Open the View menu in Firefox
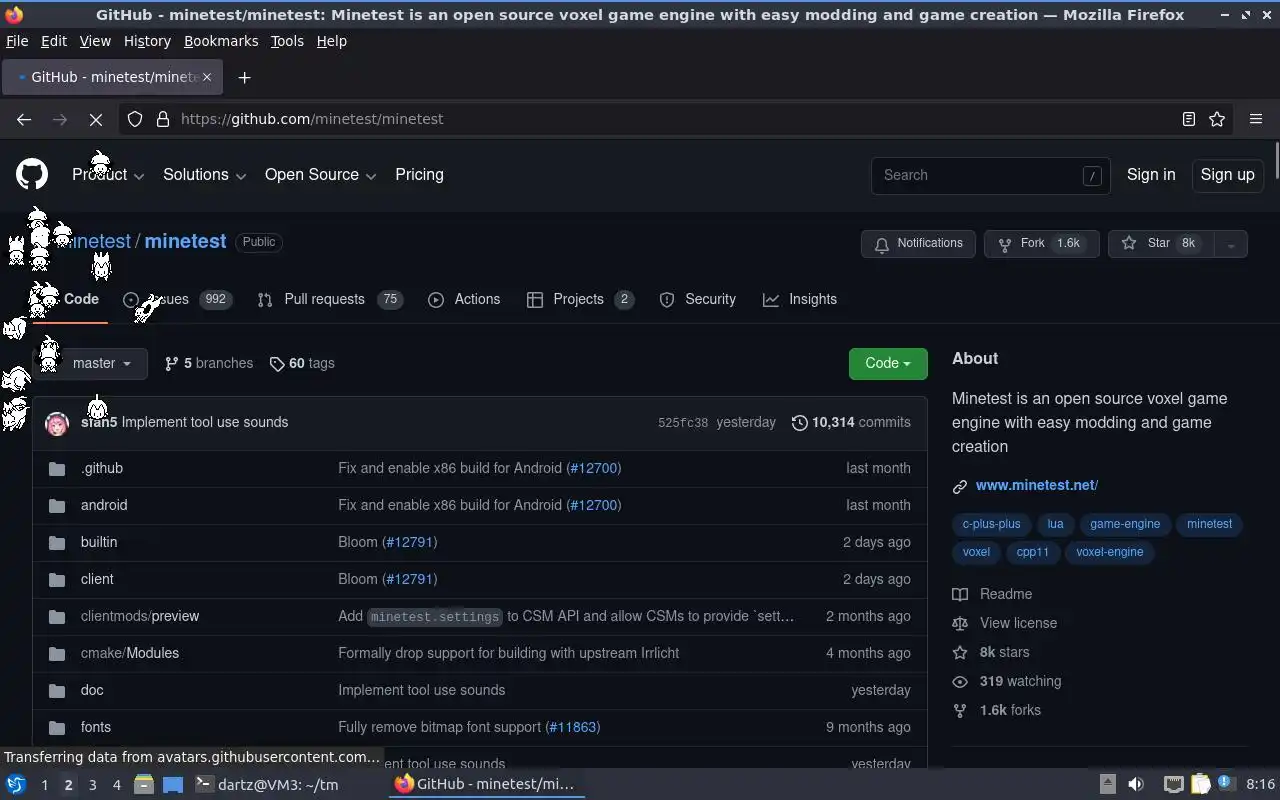1280x800 pixels. [x=95, y=41]
